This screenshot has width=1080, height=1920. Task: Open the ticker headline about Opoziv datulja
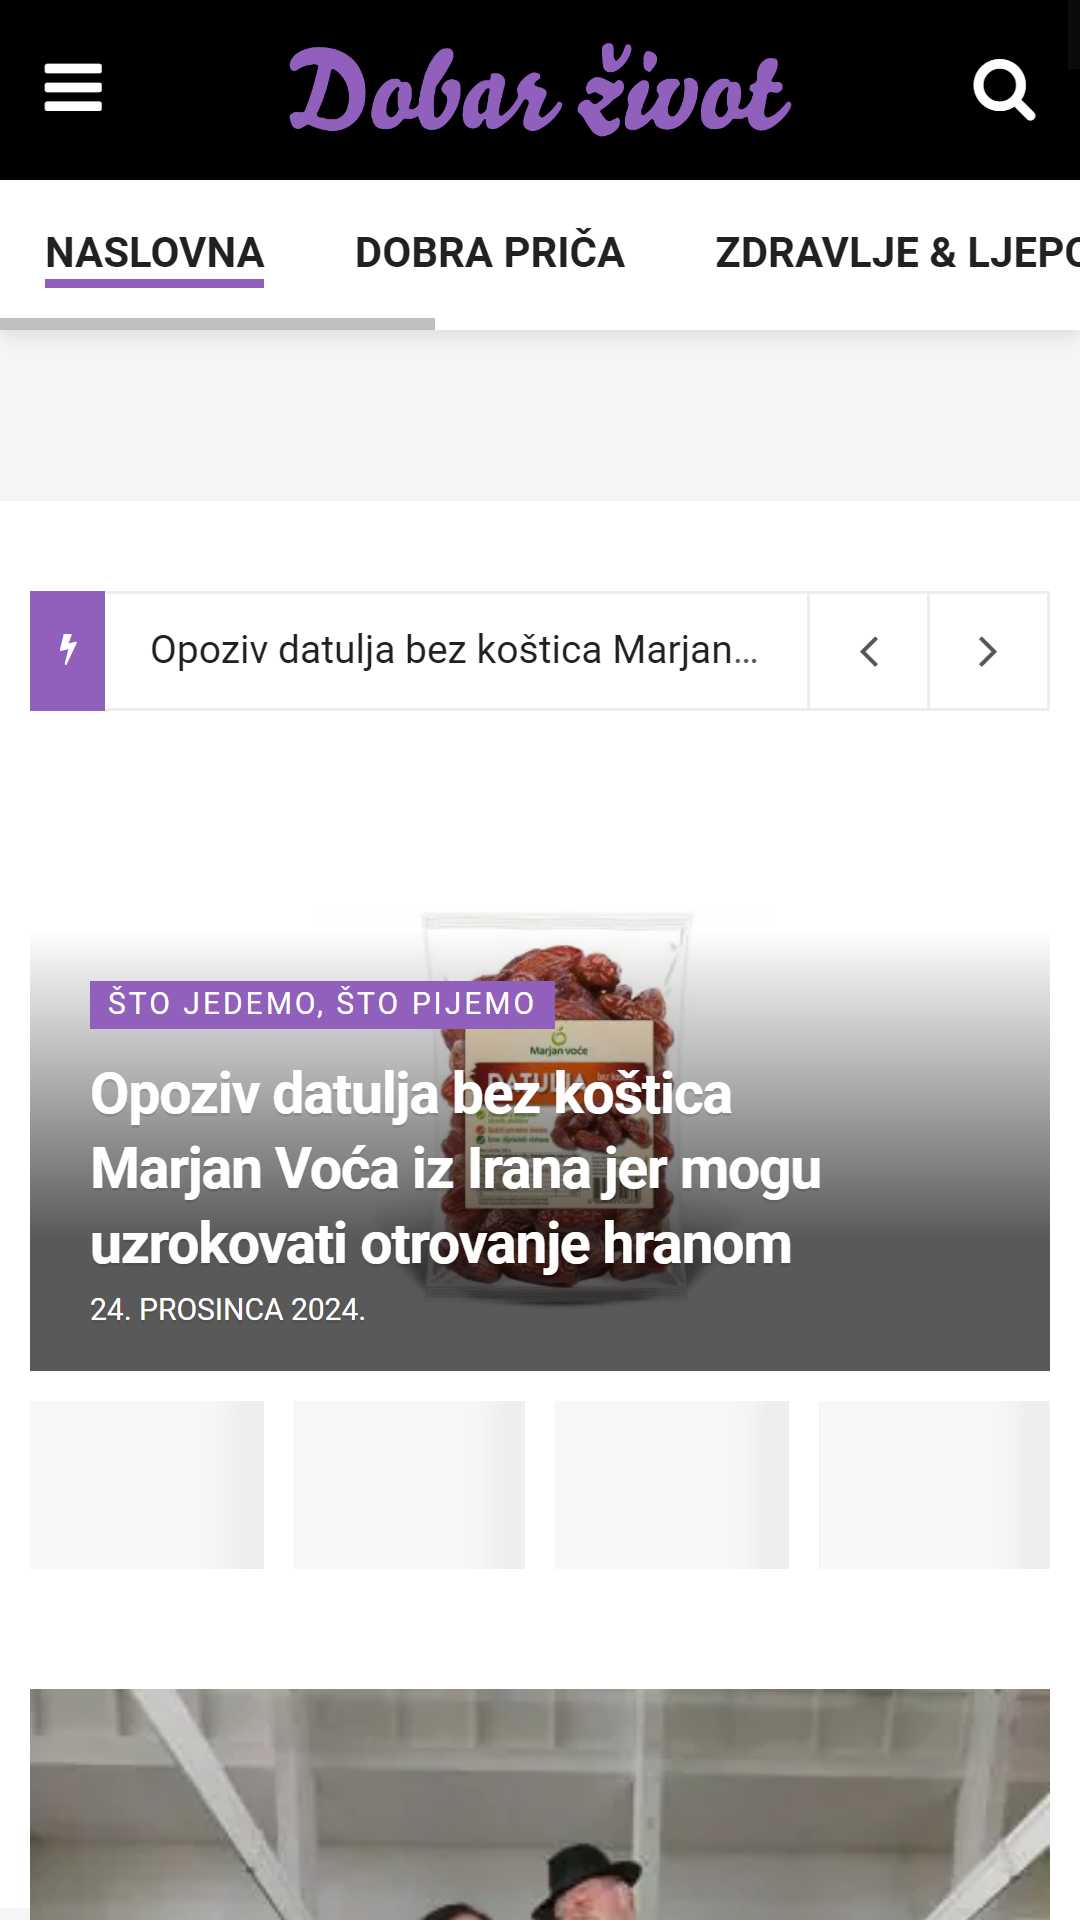coord(455,650)
